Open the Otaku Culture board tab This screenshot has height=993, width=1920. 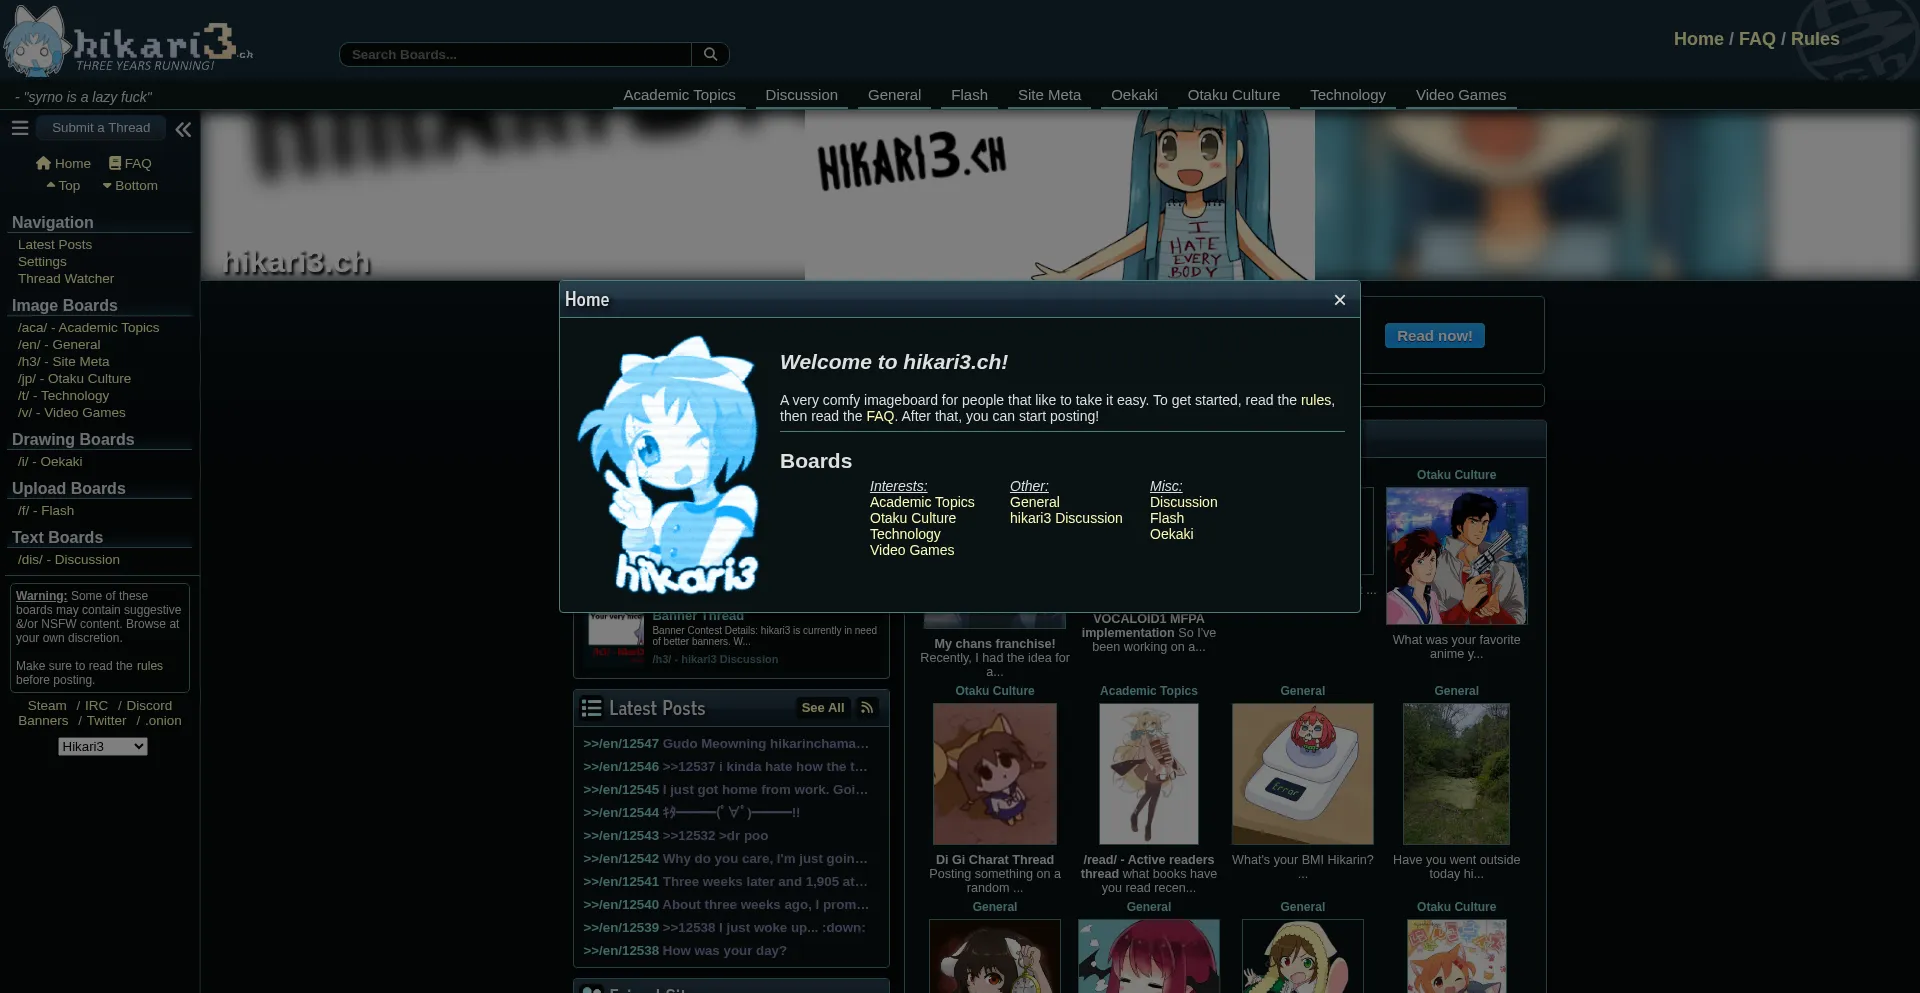(x=1234, y=95)
